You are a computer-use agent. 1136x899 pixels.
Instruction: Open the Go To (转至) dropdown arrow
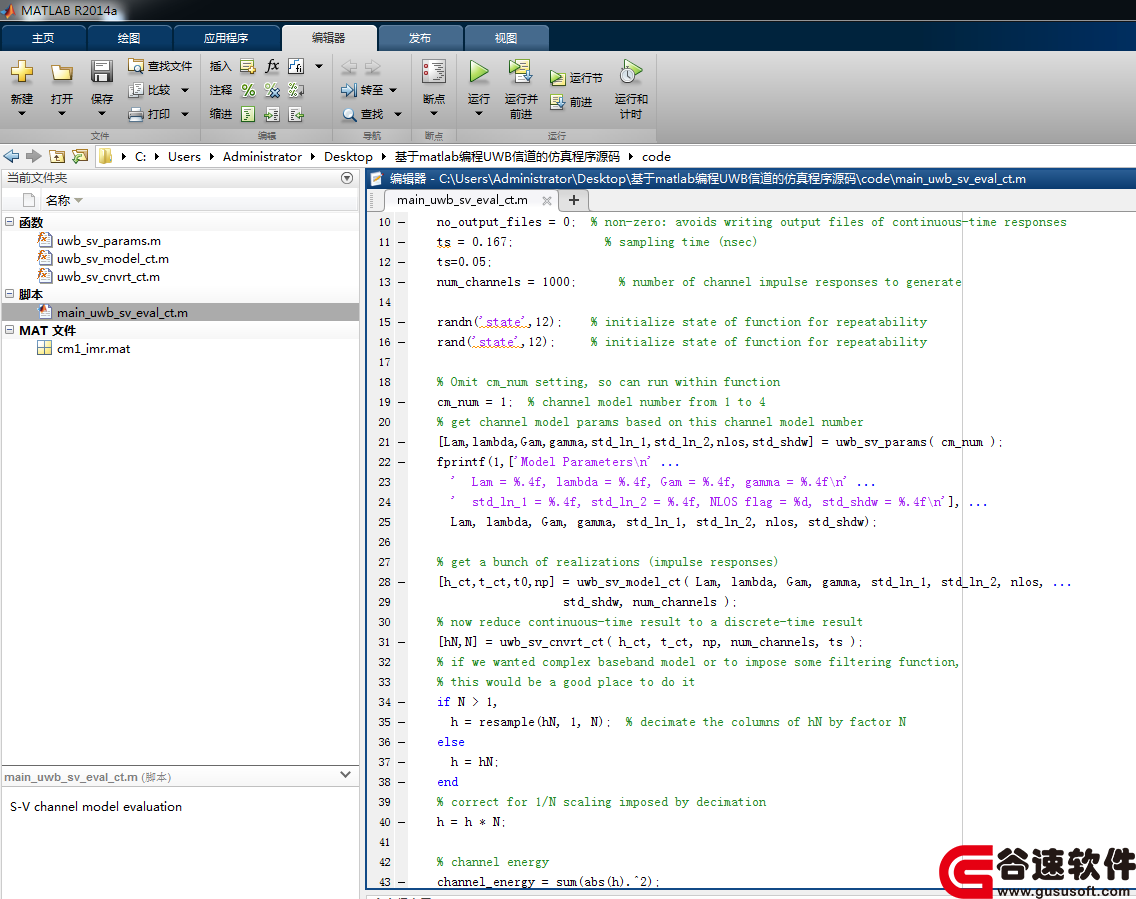coord(393,91)
